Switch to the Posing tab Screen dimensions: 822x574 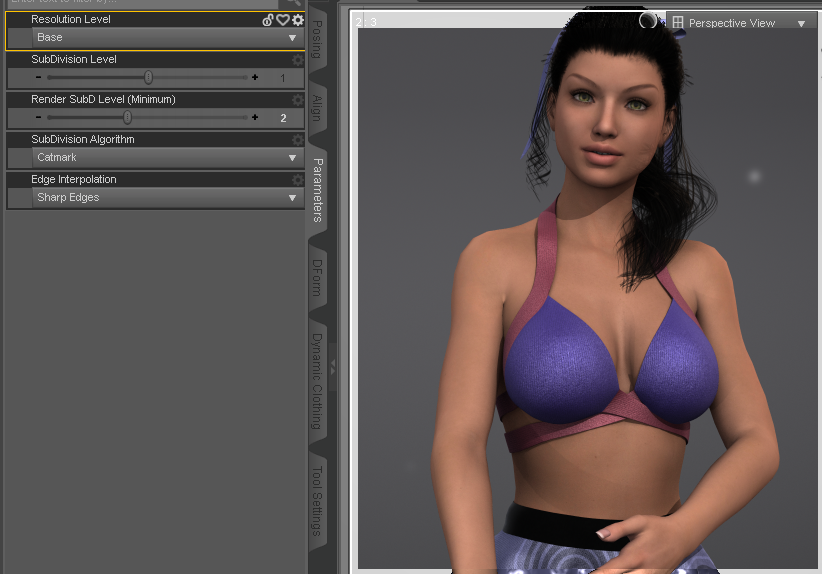point(317,39)
